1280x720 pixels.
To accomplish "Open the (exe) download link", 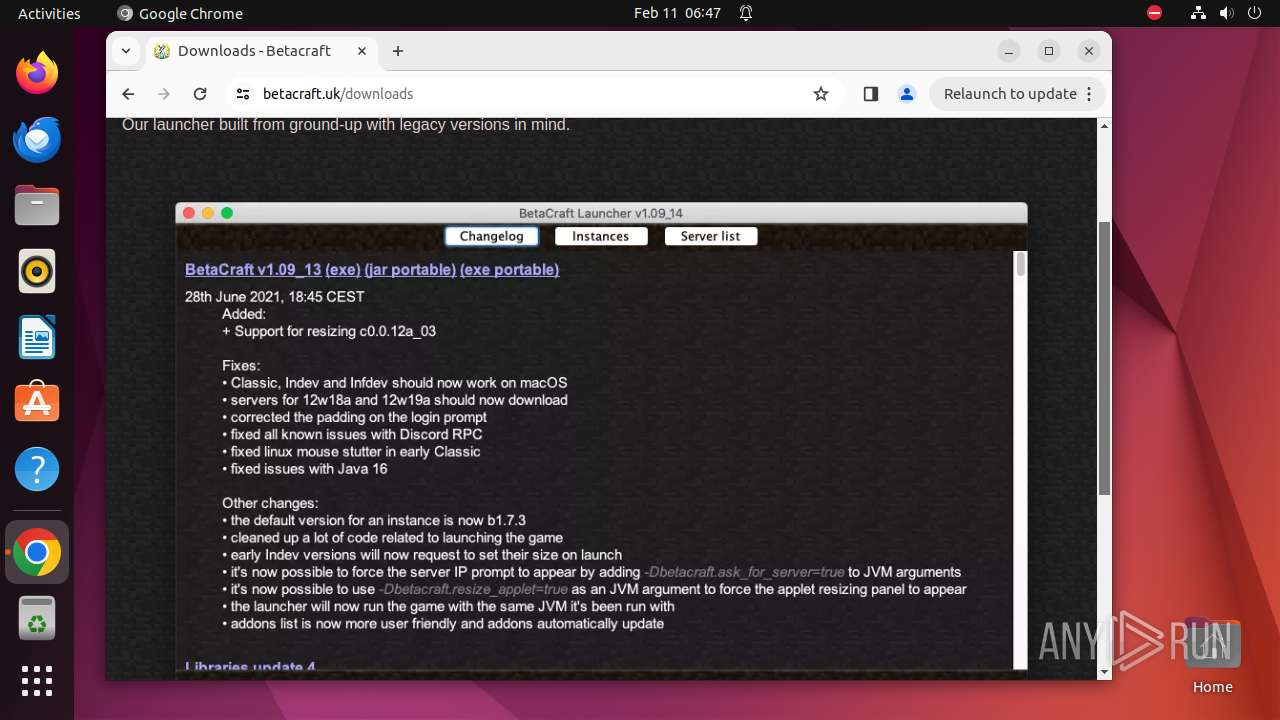I will [x=343, y=269].
